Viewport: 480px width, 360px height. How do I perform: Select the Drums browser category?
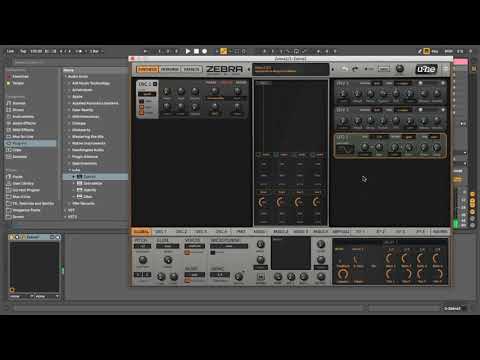point(18,110)
